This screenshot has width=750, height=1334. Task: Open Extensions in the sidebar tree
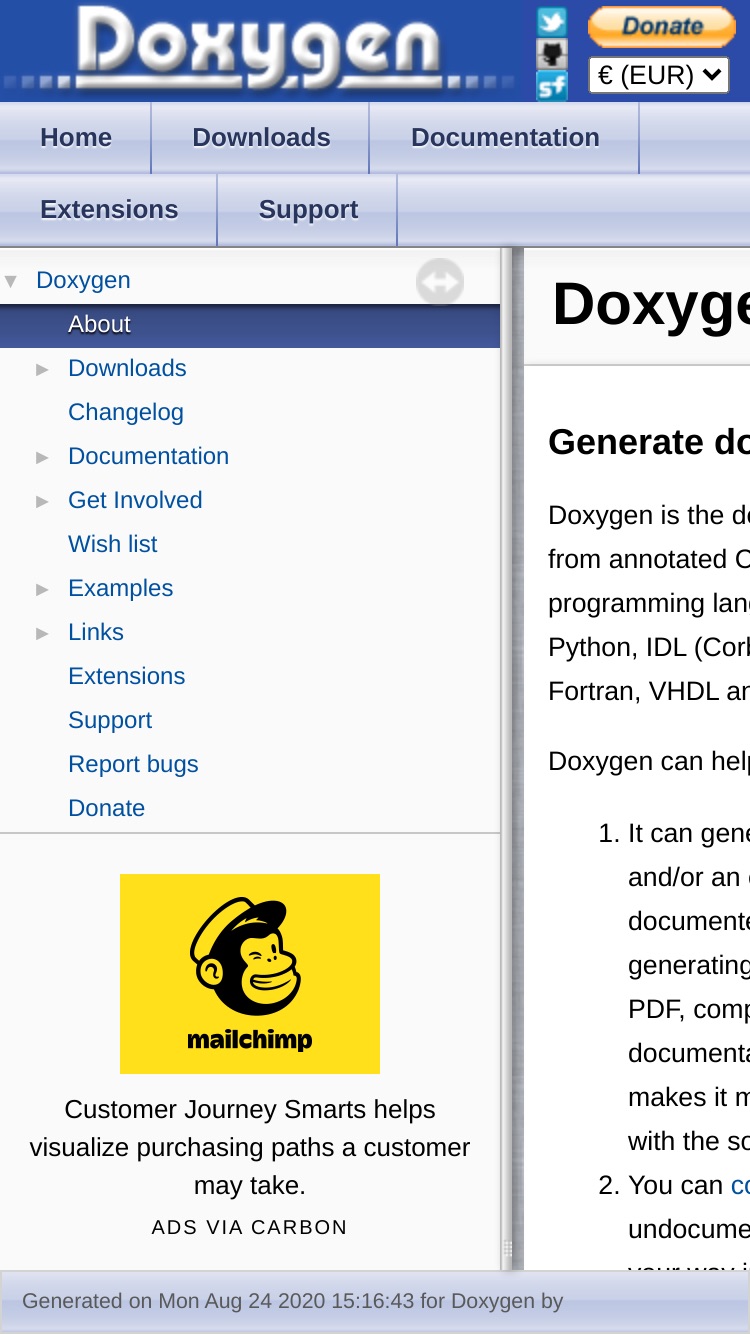[126, 676]
